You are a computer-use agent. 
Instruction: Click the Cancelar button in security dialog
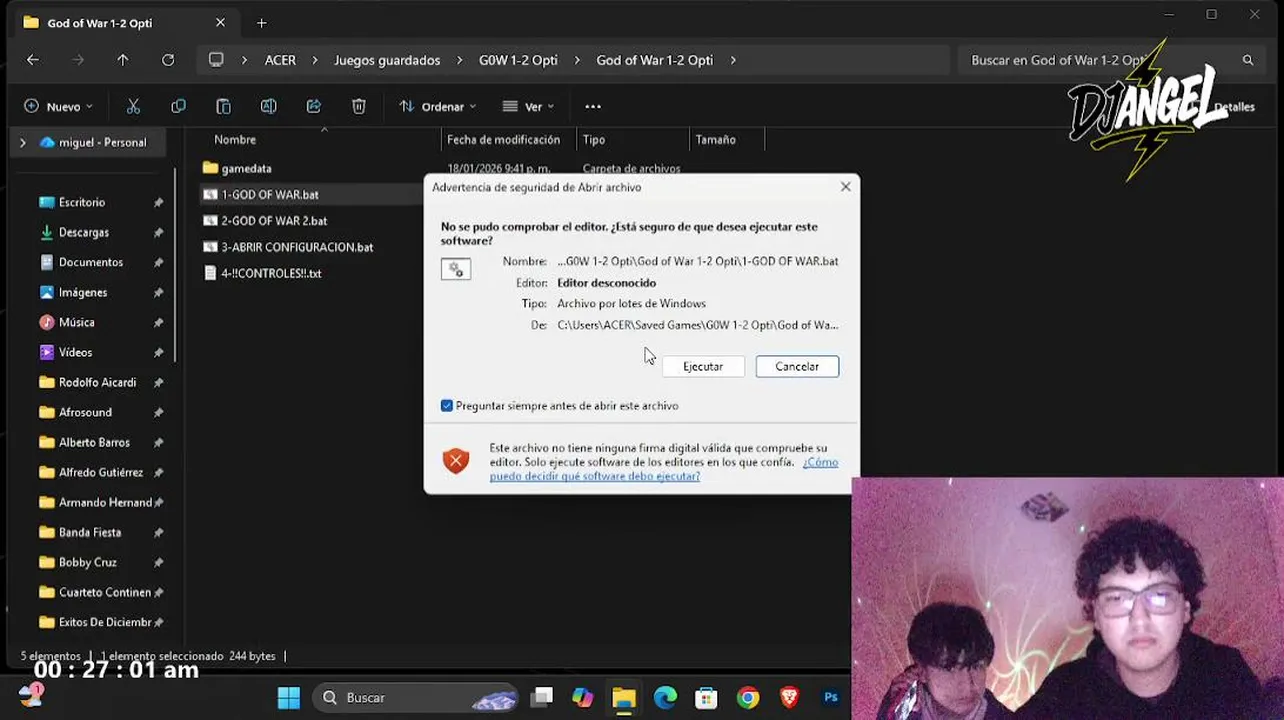797,366
